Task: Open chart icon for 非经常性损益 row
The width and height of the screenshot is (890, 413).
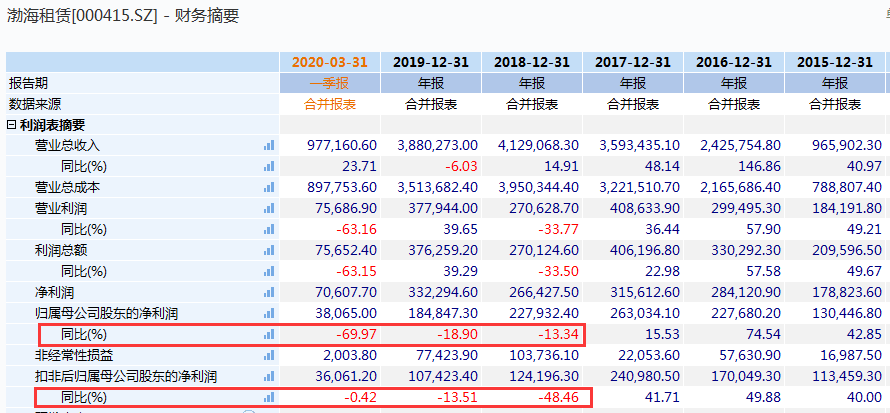Action: 269,356
